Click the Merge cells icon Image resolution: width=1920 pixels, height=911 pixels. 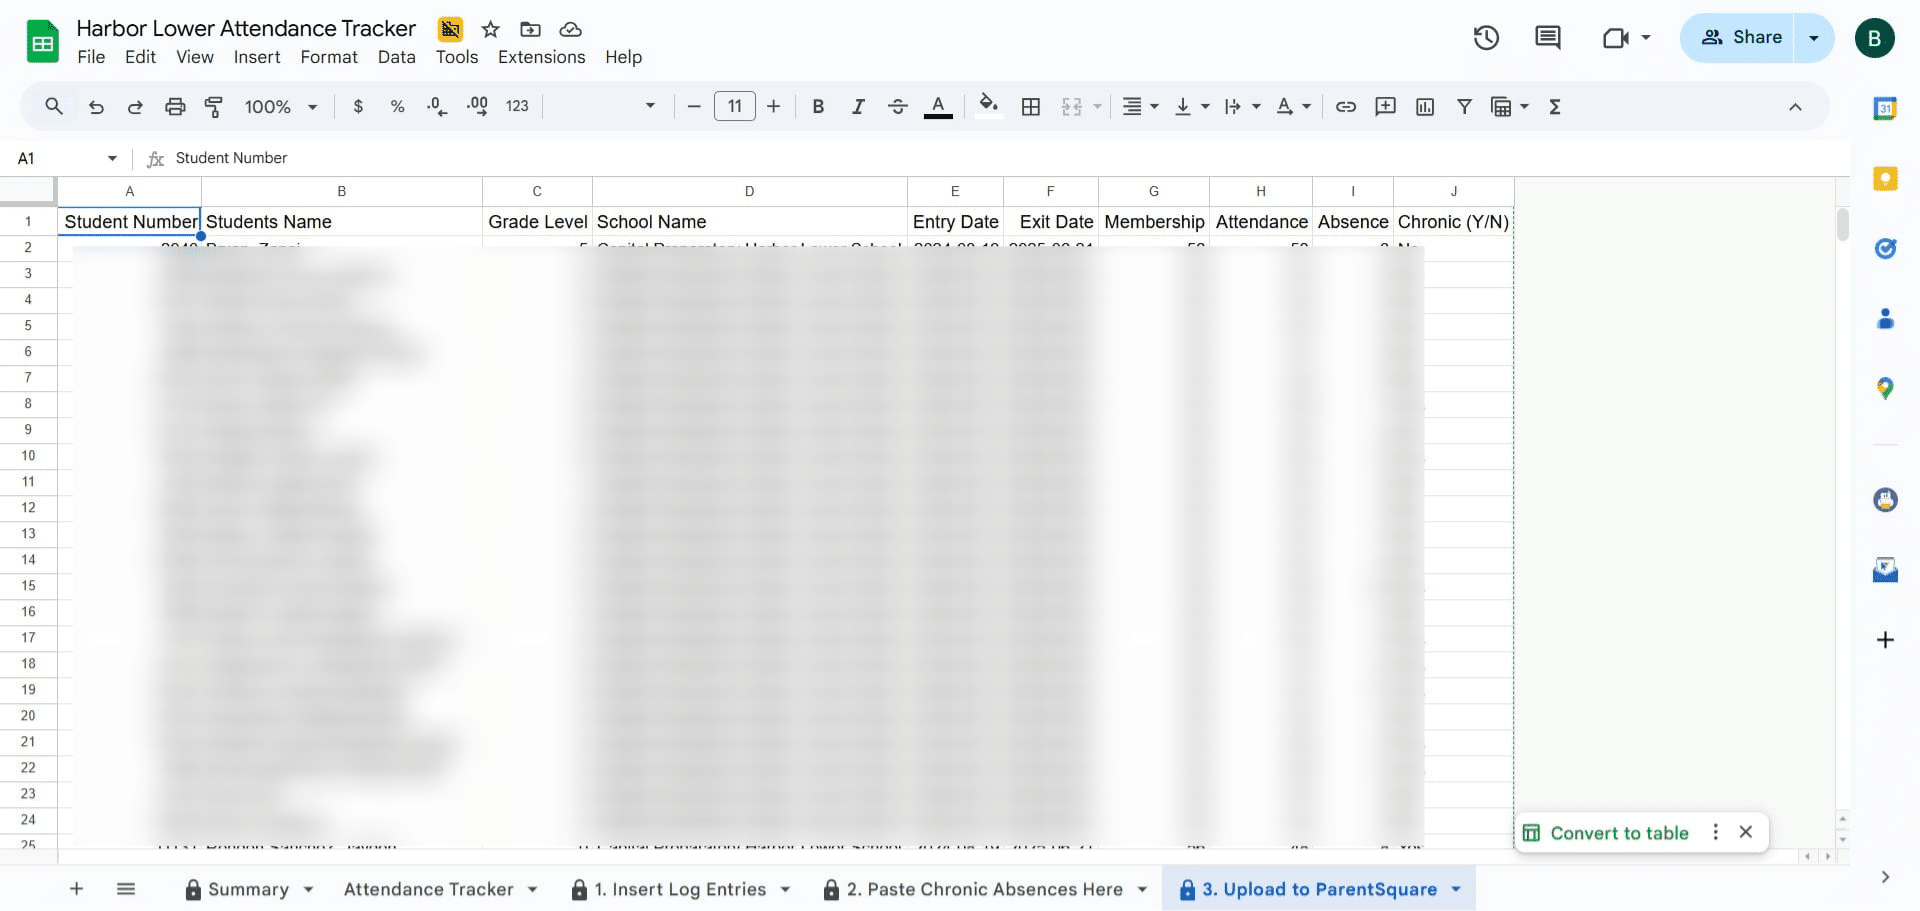pos(1072,106)
